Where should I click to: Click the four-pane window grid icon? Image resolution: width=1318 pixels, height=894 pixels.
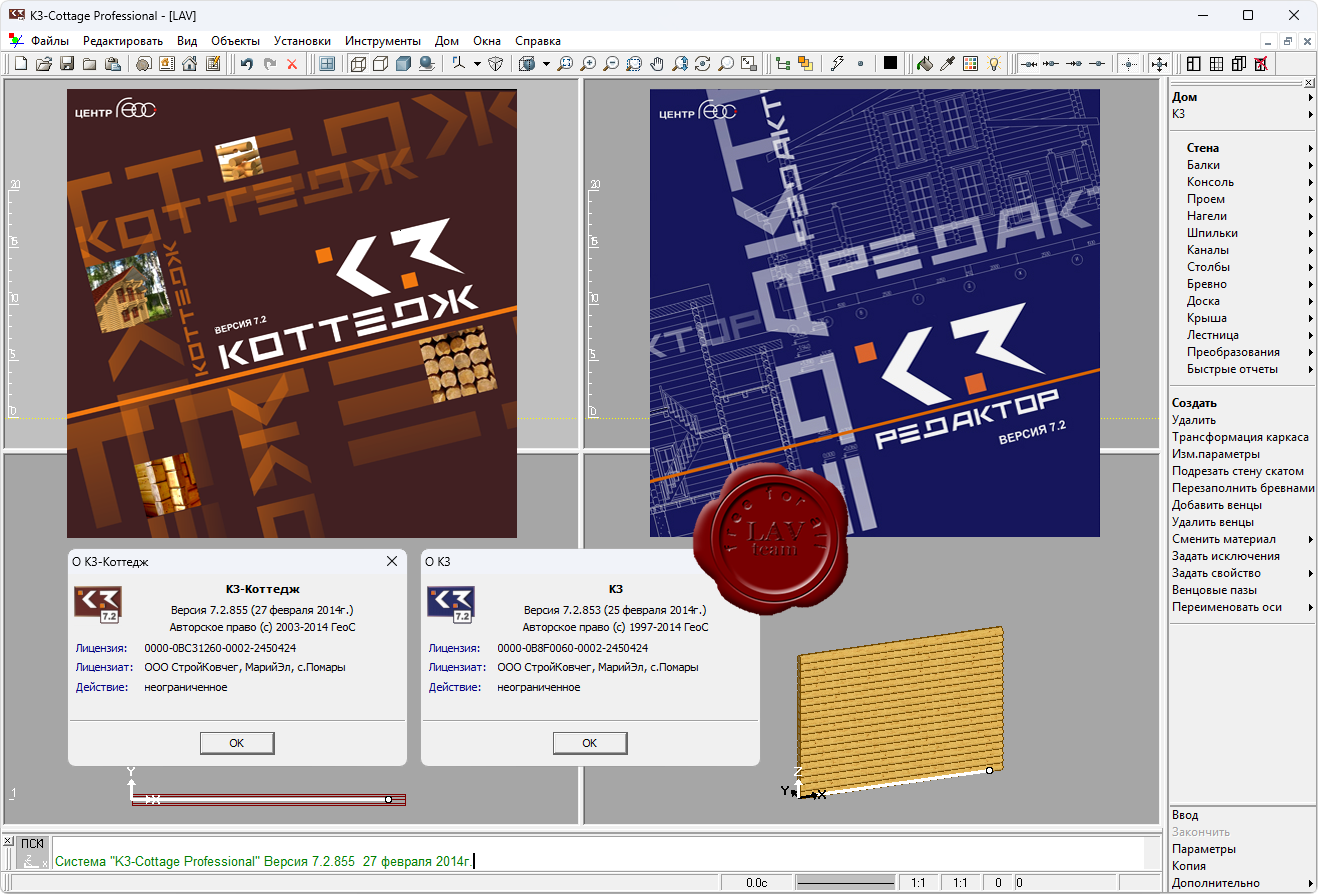coord(327,64)
